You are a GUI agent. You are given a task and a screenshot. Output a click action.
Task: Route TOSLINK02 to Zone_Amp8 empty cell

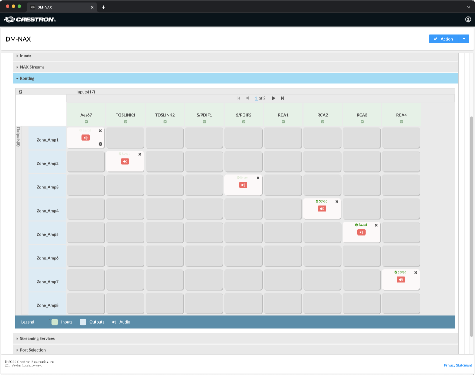[x=165, y=303]
